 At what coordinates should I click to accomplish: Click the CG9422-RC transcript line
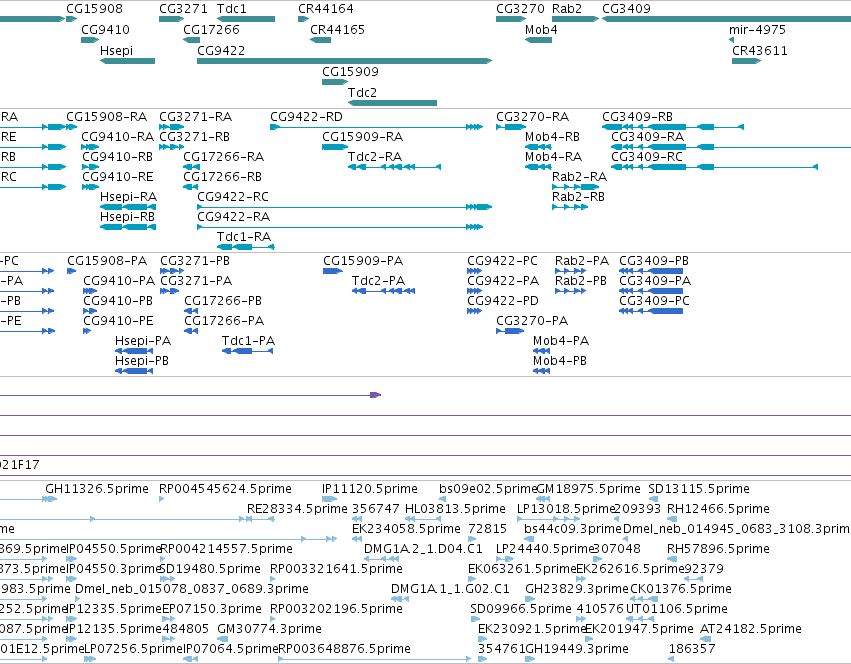pos(344,207)
